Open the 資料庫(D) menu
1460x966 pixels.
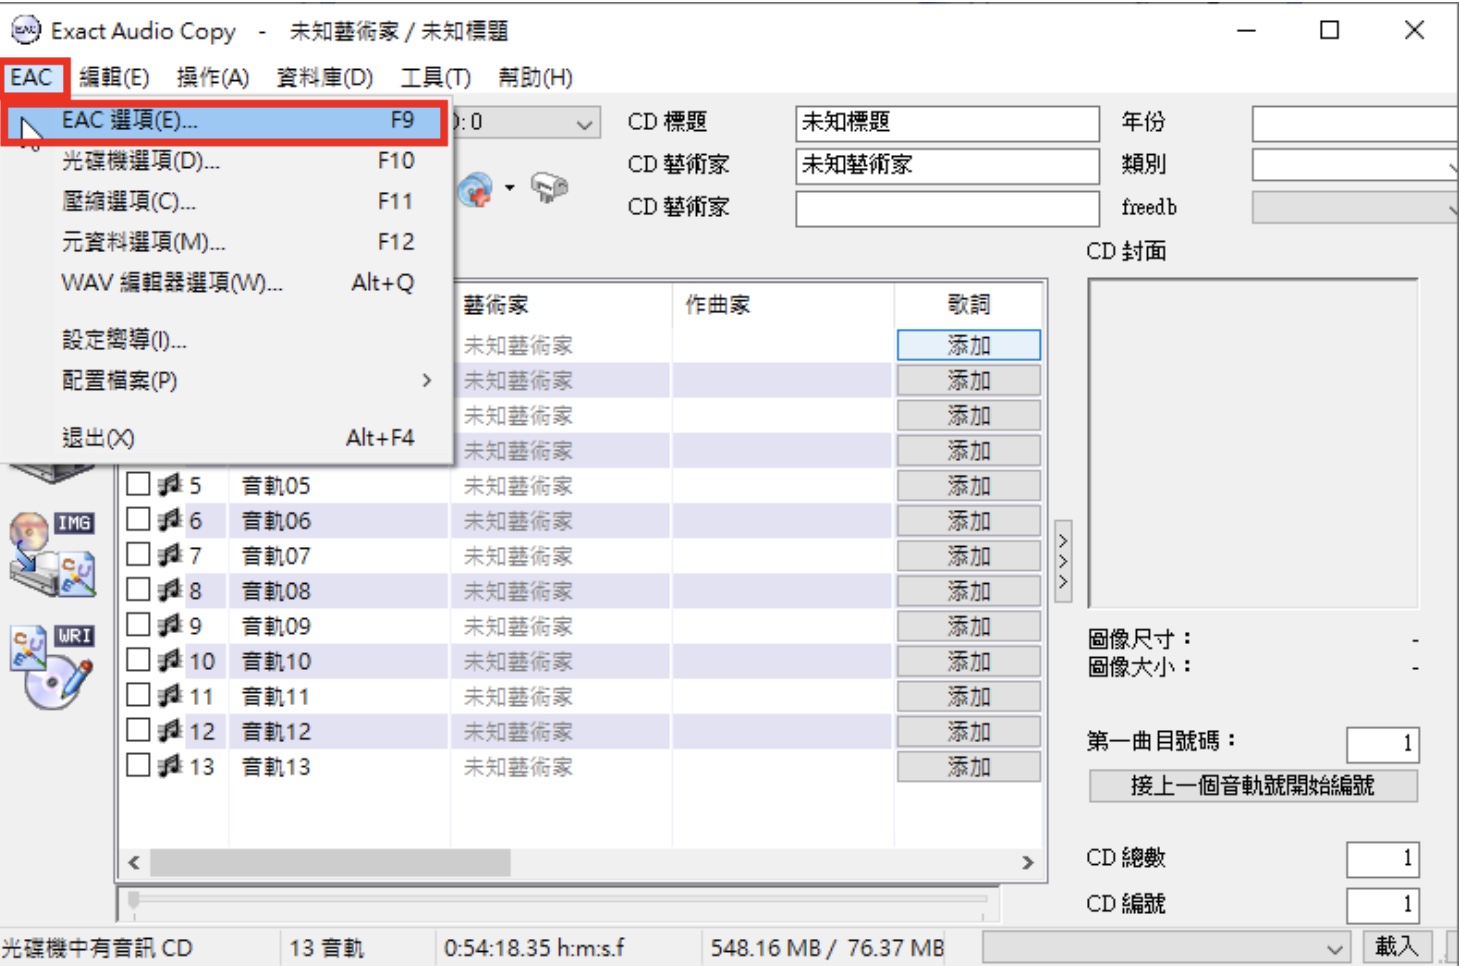[x=324, y=77]
